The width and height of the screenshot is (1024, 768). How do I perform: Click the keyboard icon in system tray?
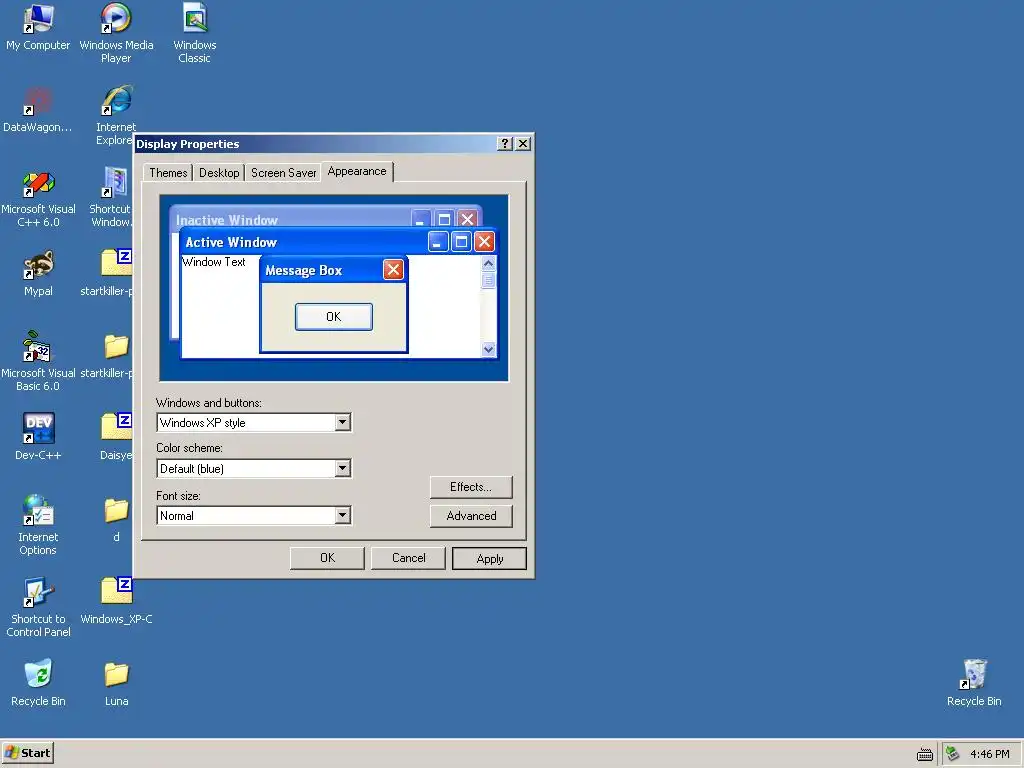[925, 754]
